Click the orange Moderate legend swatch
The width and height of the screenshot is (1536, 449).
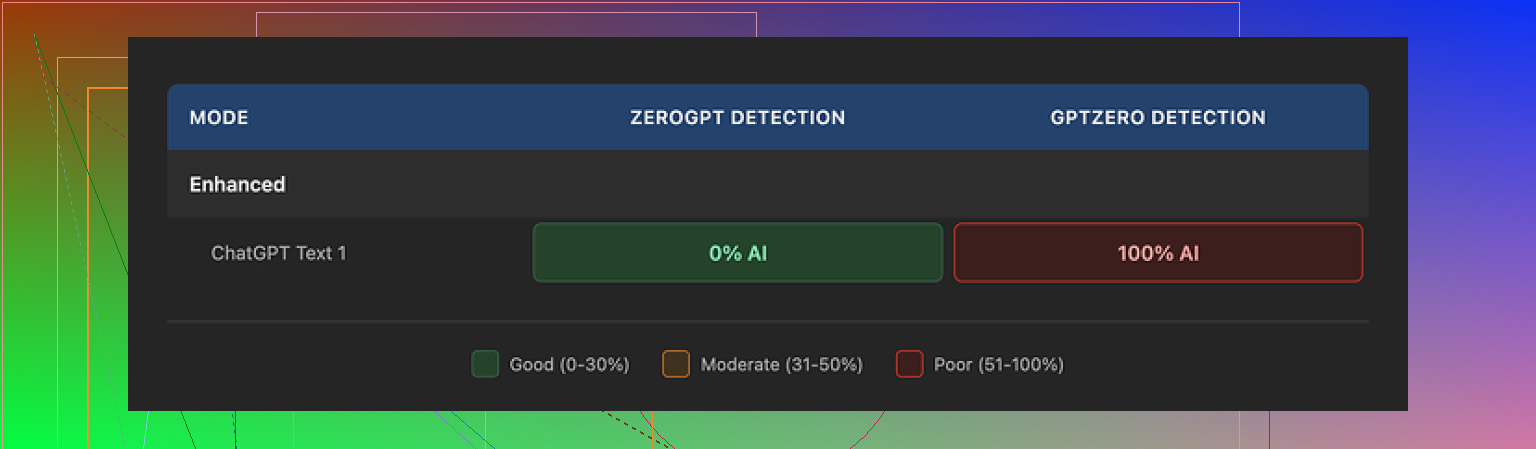676,364
